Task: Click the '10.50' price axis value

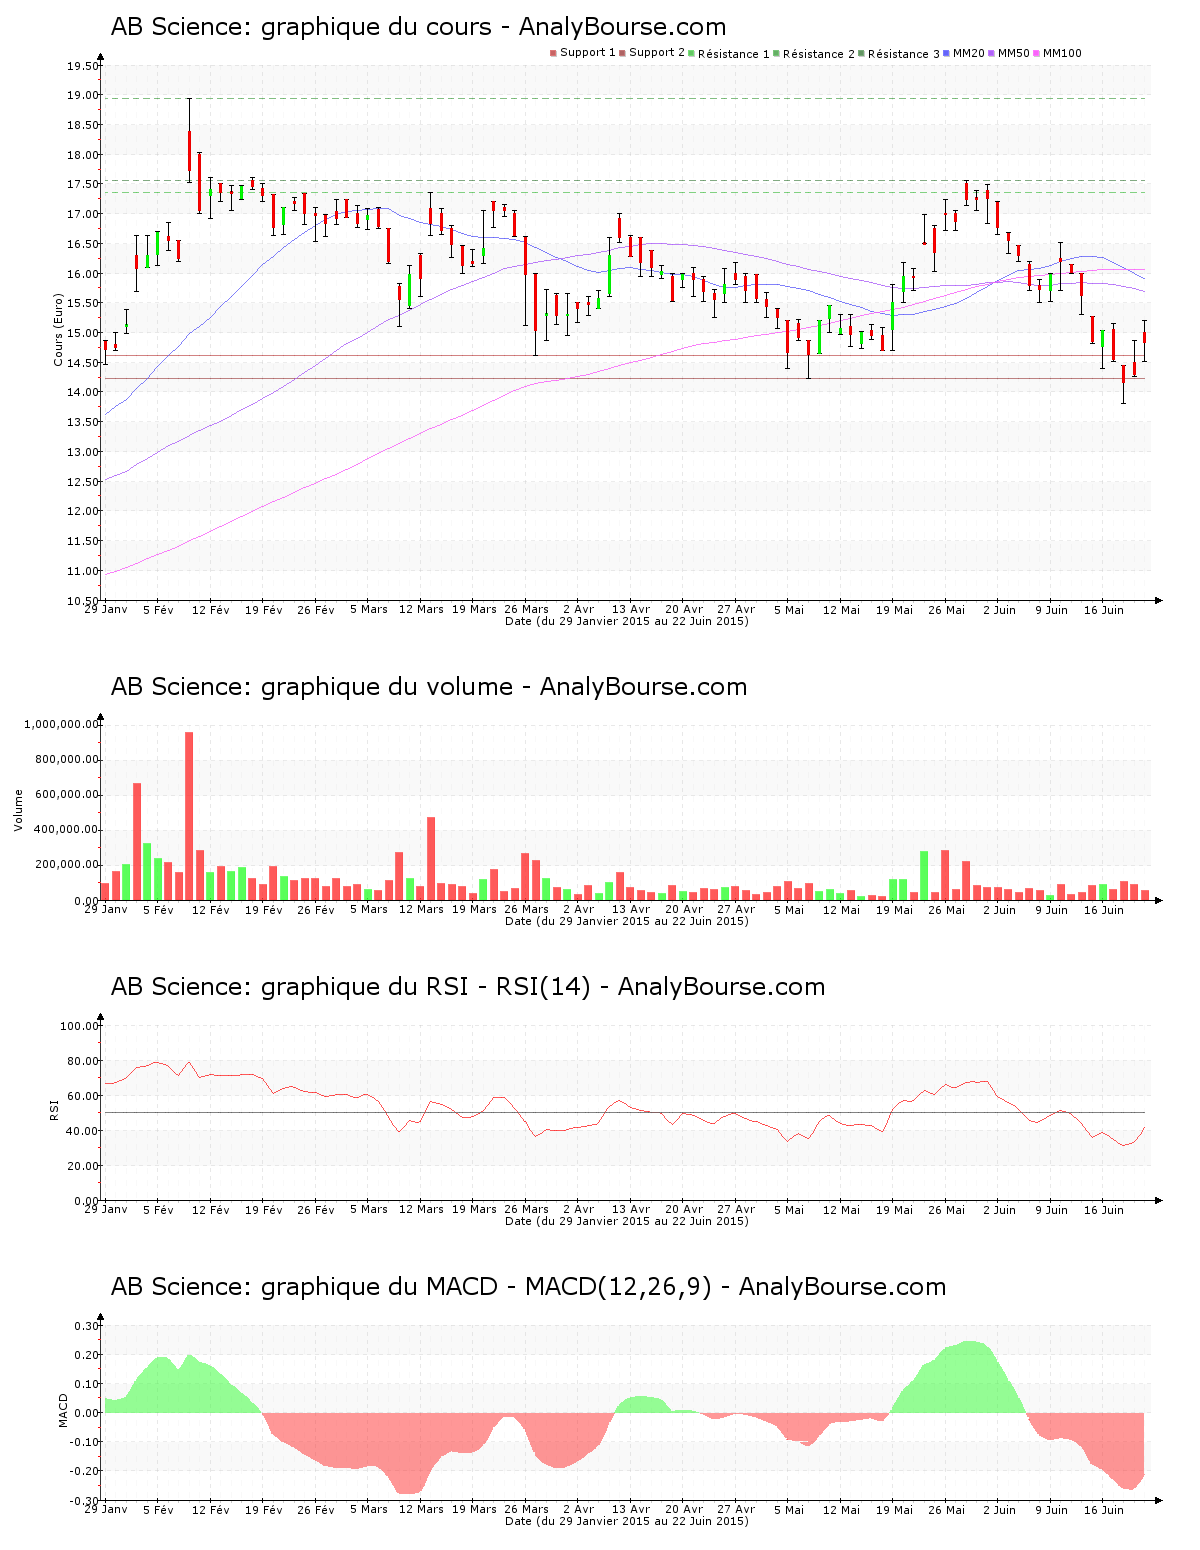Action: pyautogui.click(x=83, y=601)
